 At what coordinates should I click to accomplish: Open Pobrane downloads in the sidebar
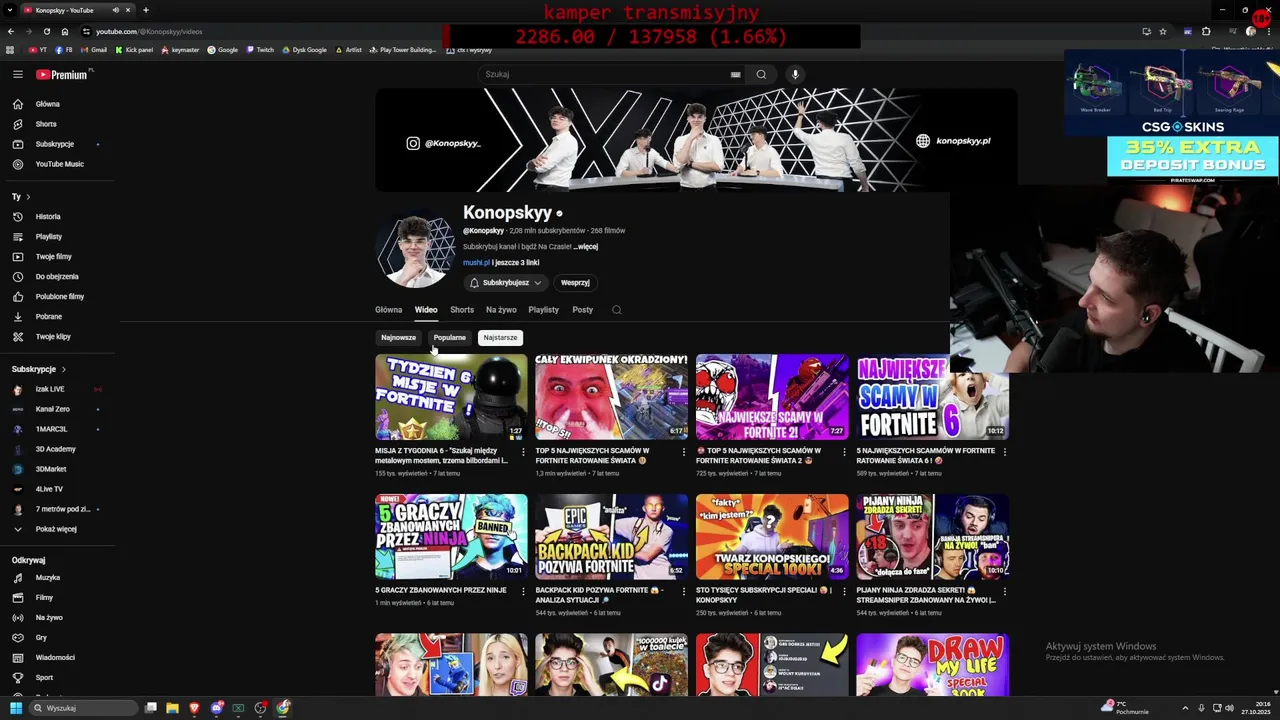48,316
